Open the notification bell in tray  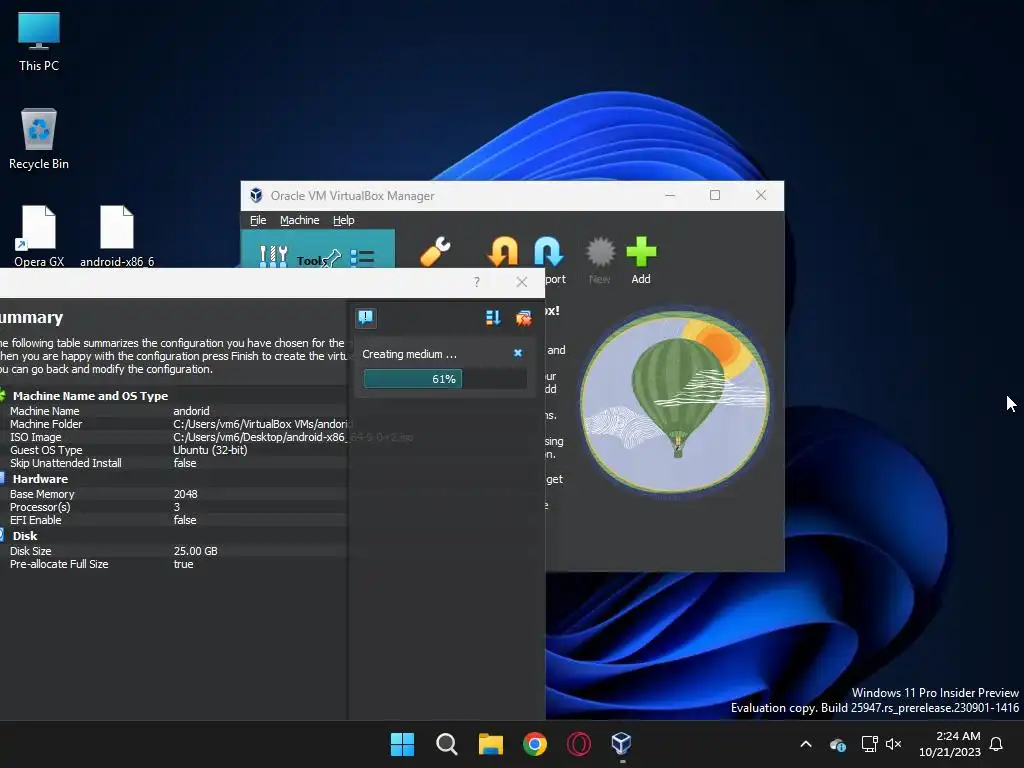[997, 744]
